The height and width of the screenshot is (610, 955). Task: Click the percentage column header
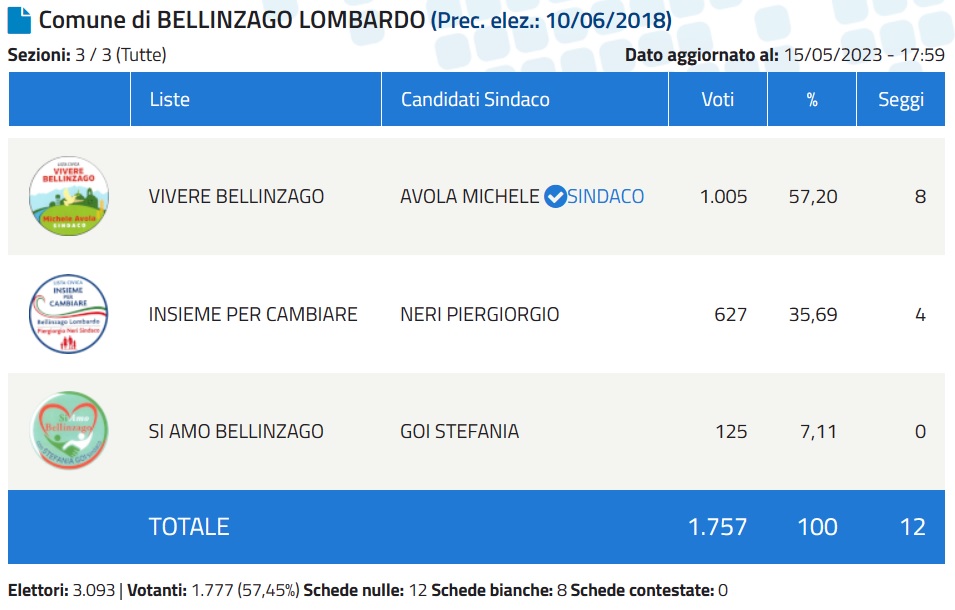pos(812,99)
